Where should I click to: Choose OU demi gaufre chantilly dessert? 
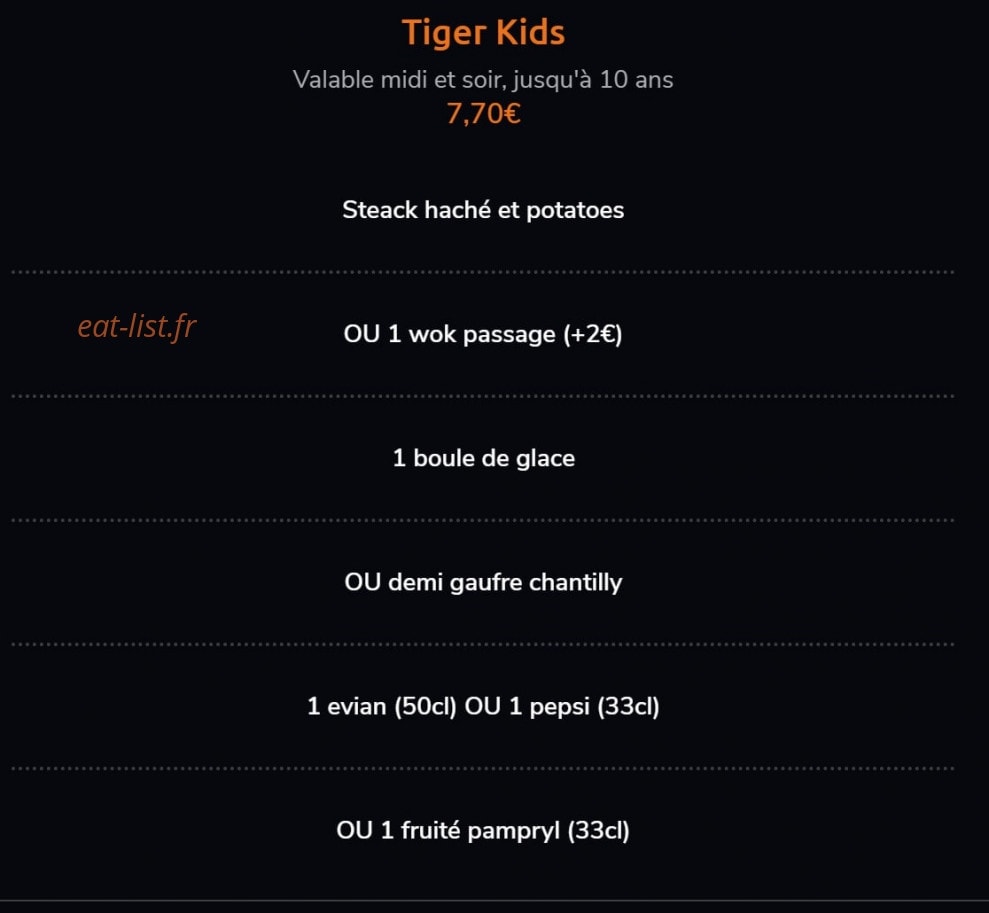(483, 582)
